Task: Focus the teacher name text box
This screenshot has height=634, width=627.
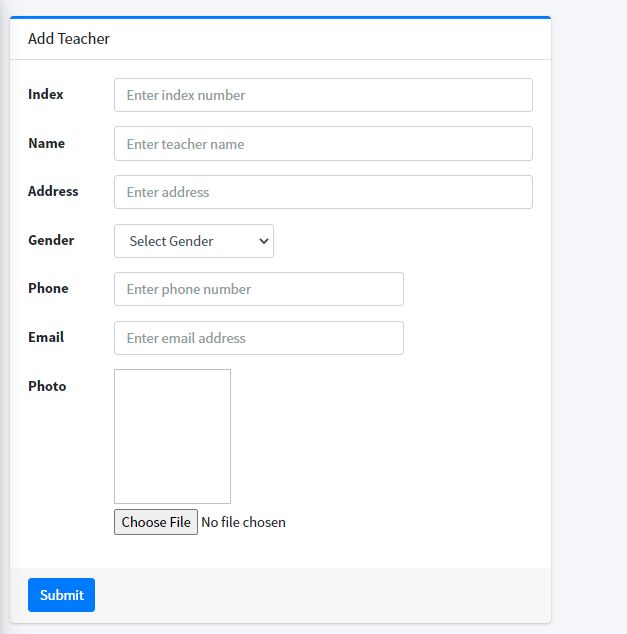Action: click(323, 144)
